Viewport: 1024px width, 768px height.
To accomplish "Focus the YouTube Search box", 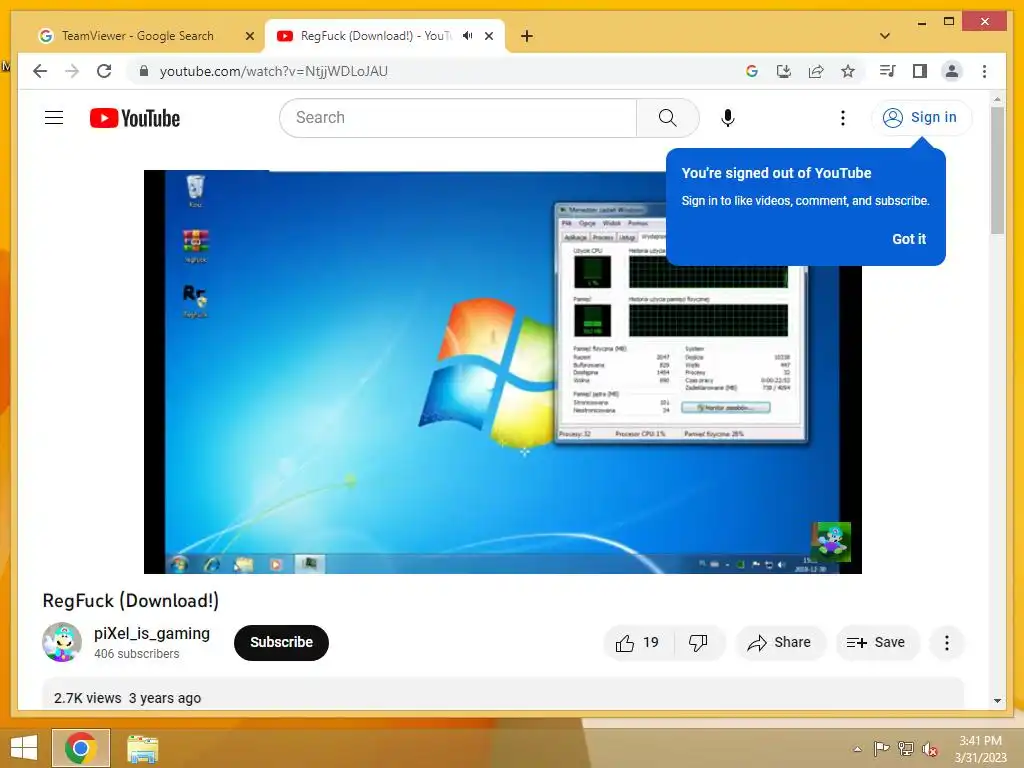I will pyautogui.click(x=458, y=118).
